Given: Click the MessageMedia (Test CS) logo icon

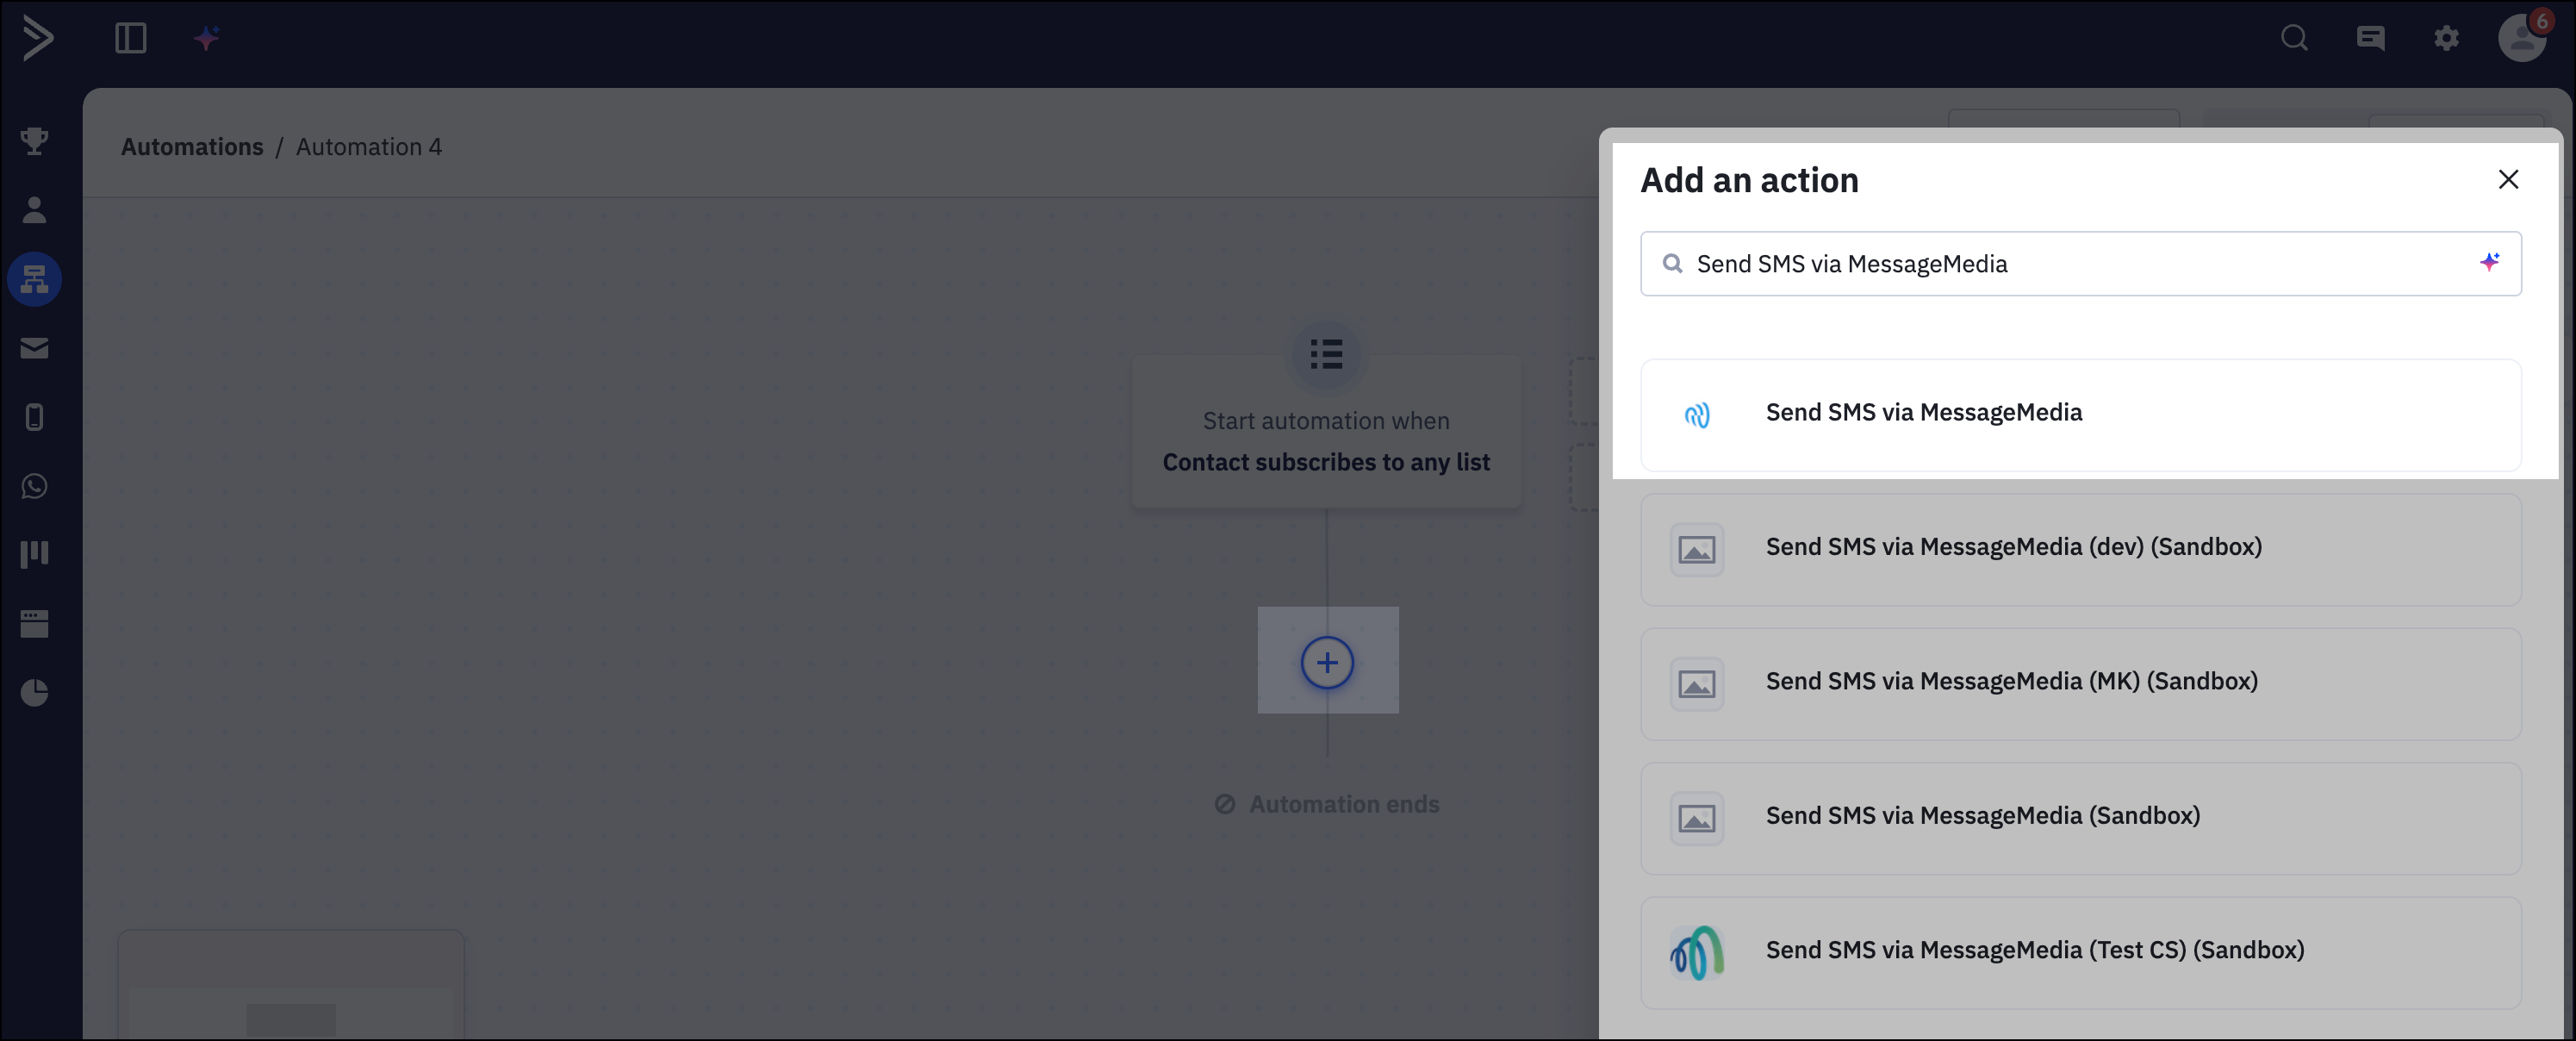Looking at the screenshot, I should pyautogui.click(x=1697, y=952).
